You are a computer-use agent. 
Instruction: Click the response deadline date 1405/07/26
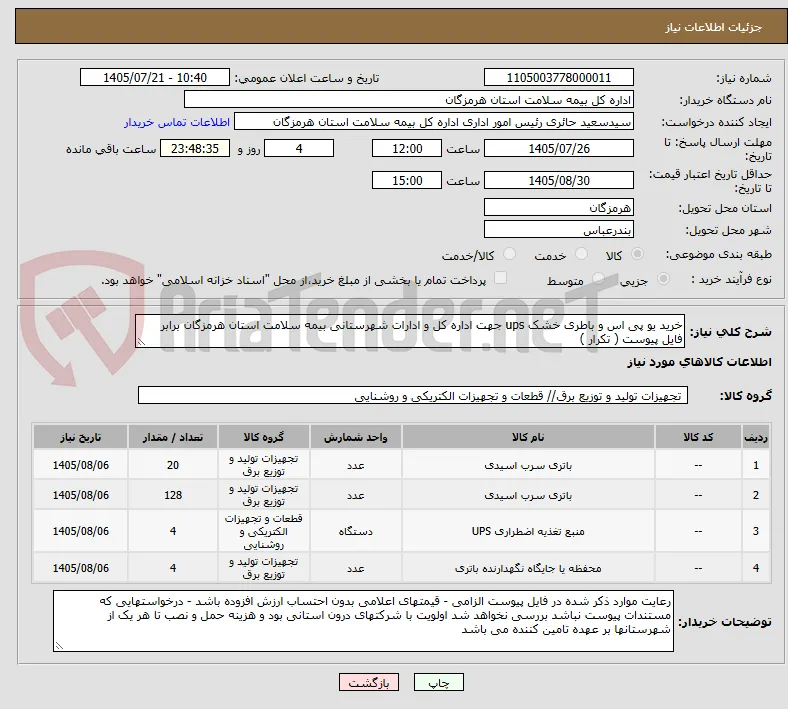click(x=558, y=148)
